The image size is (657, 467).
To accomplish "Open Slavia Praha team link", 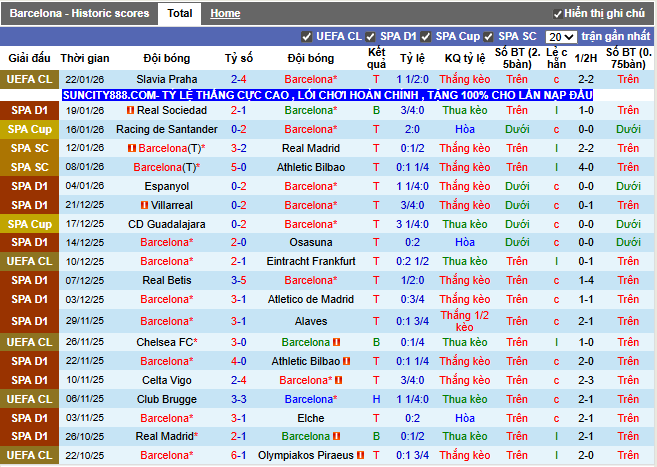I will coord(167,79).
